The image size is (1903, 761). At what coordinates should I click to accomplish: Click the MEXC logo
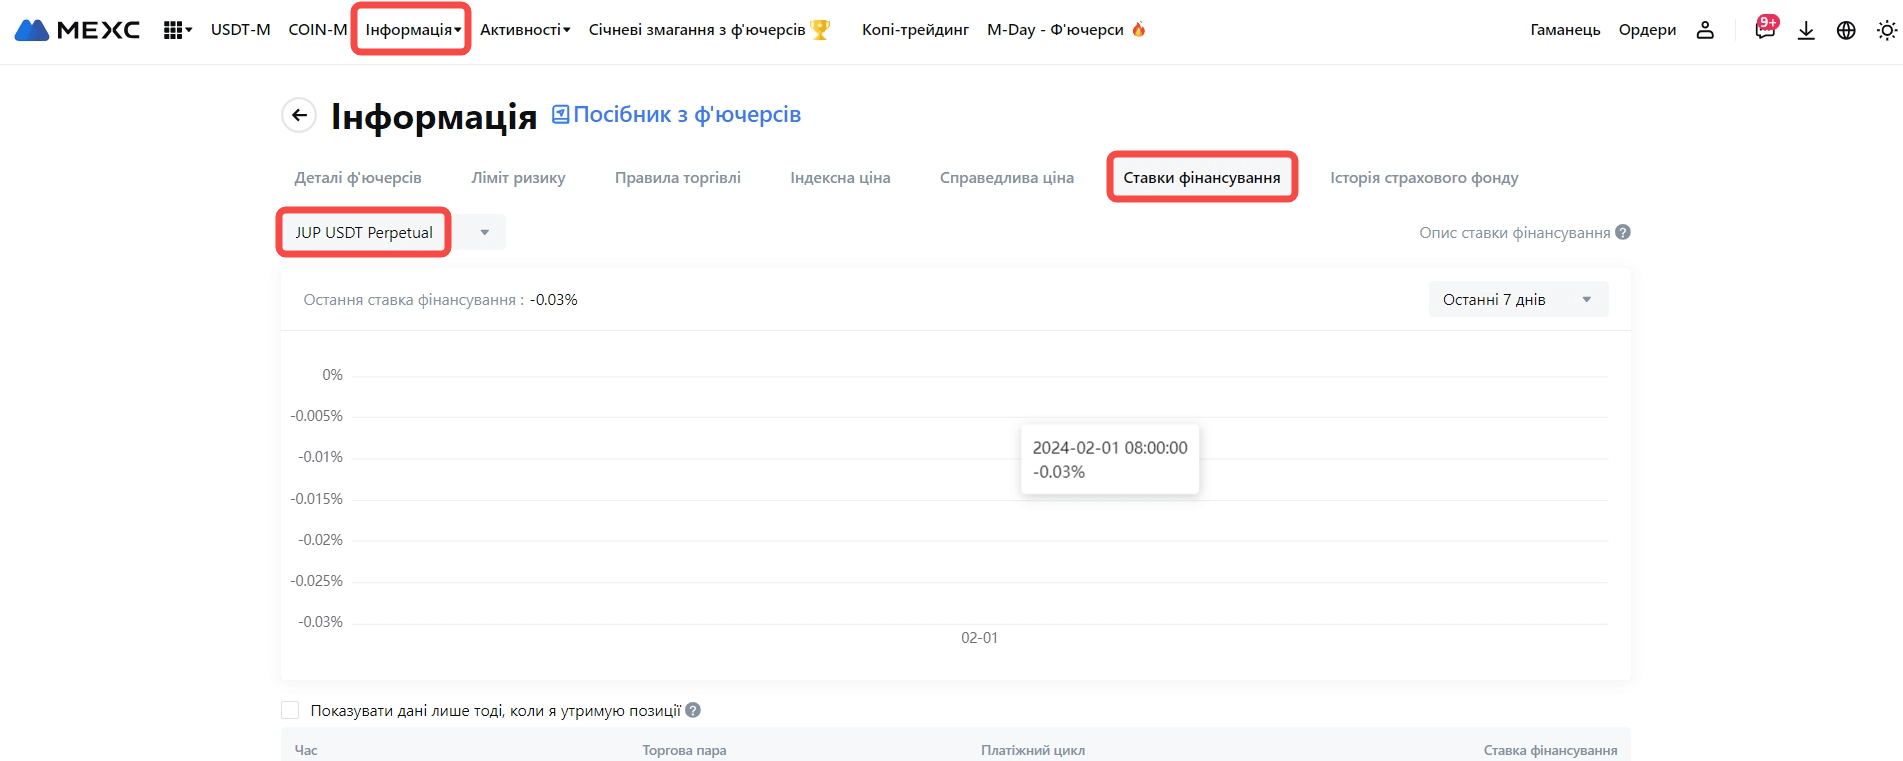[77, 30]
